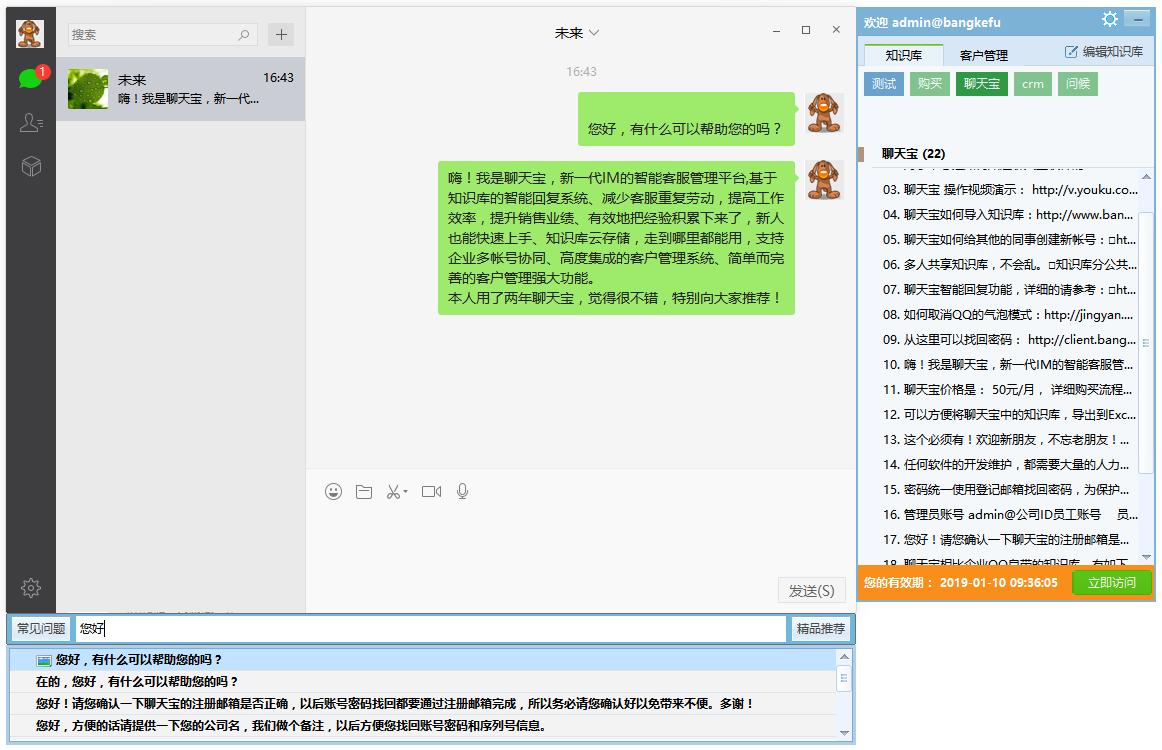1162x750 pixels.
Task: Select the 问候 category tag
Action: pyautogui.click(x=1078, y=84)
